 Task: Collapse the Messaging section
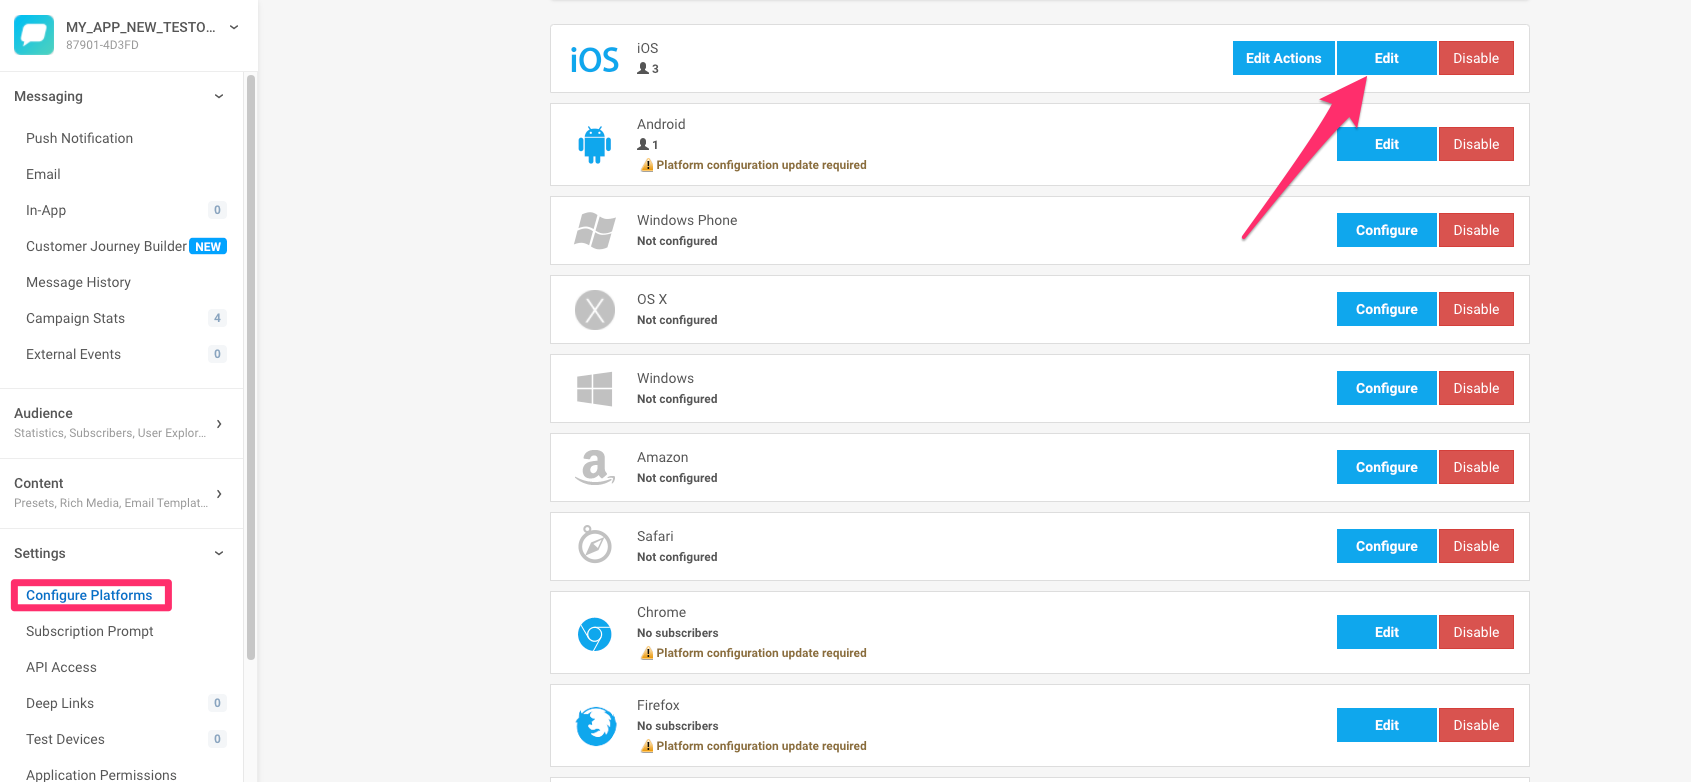[x=219, y=97]
